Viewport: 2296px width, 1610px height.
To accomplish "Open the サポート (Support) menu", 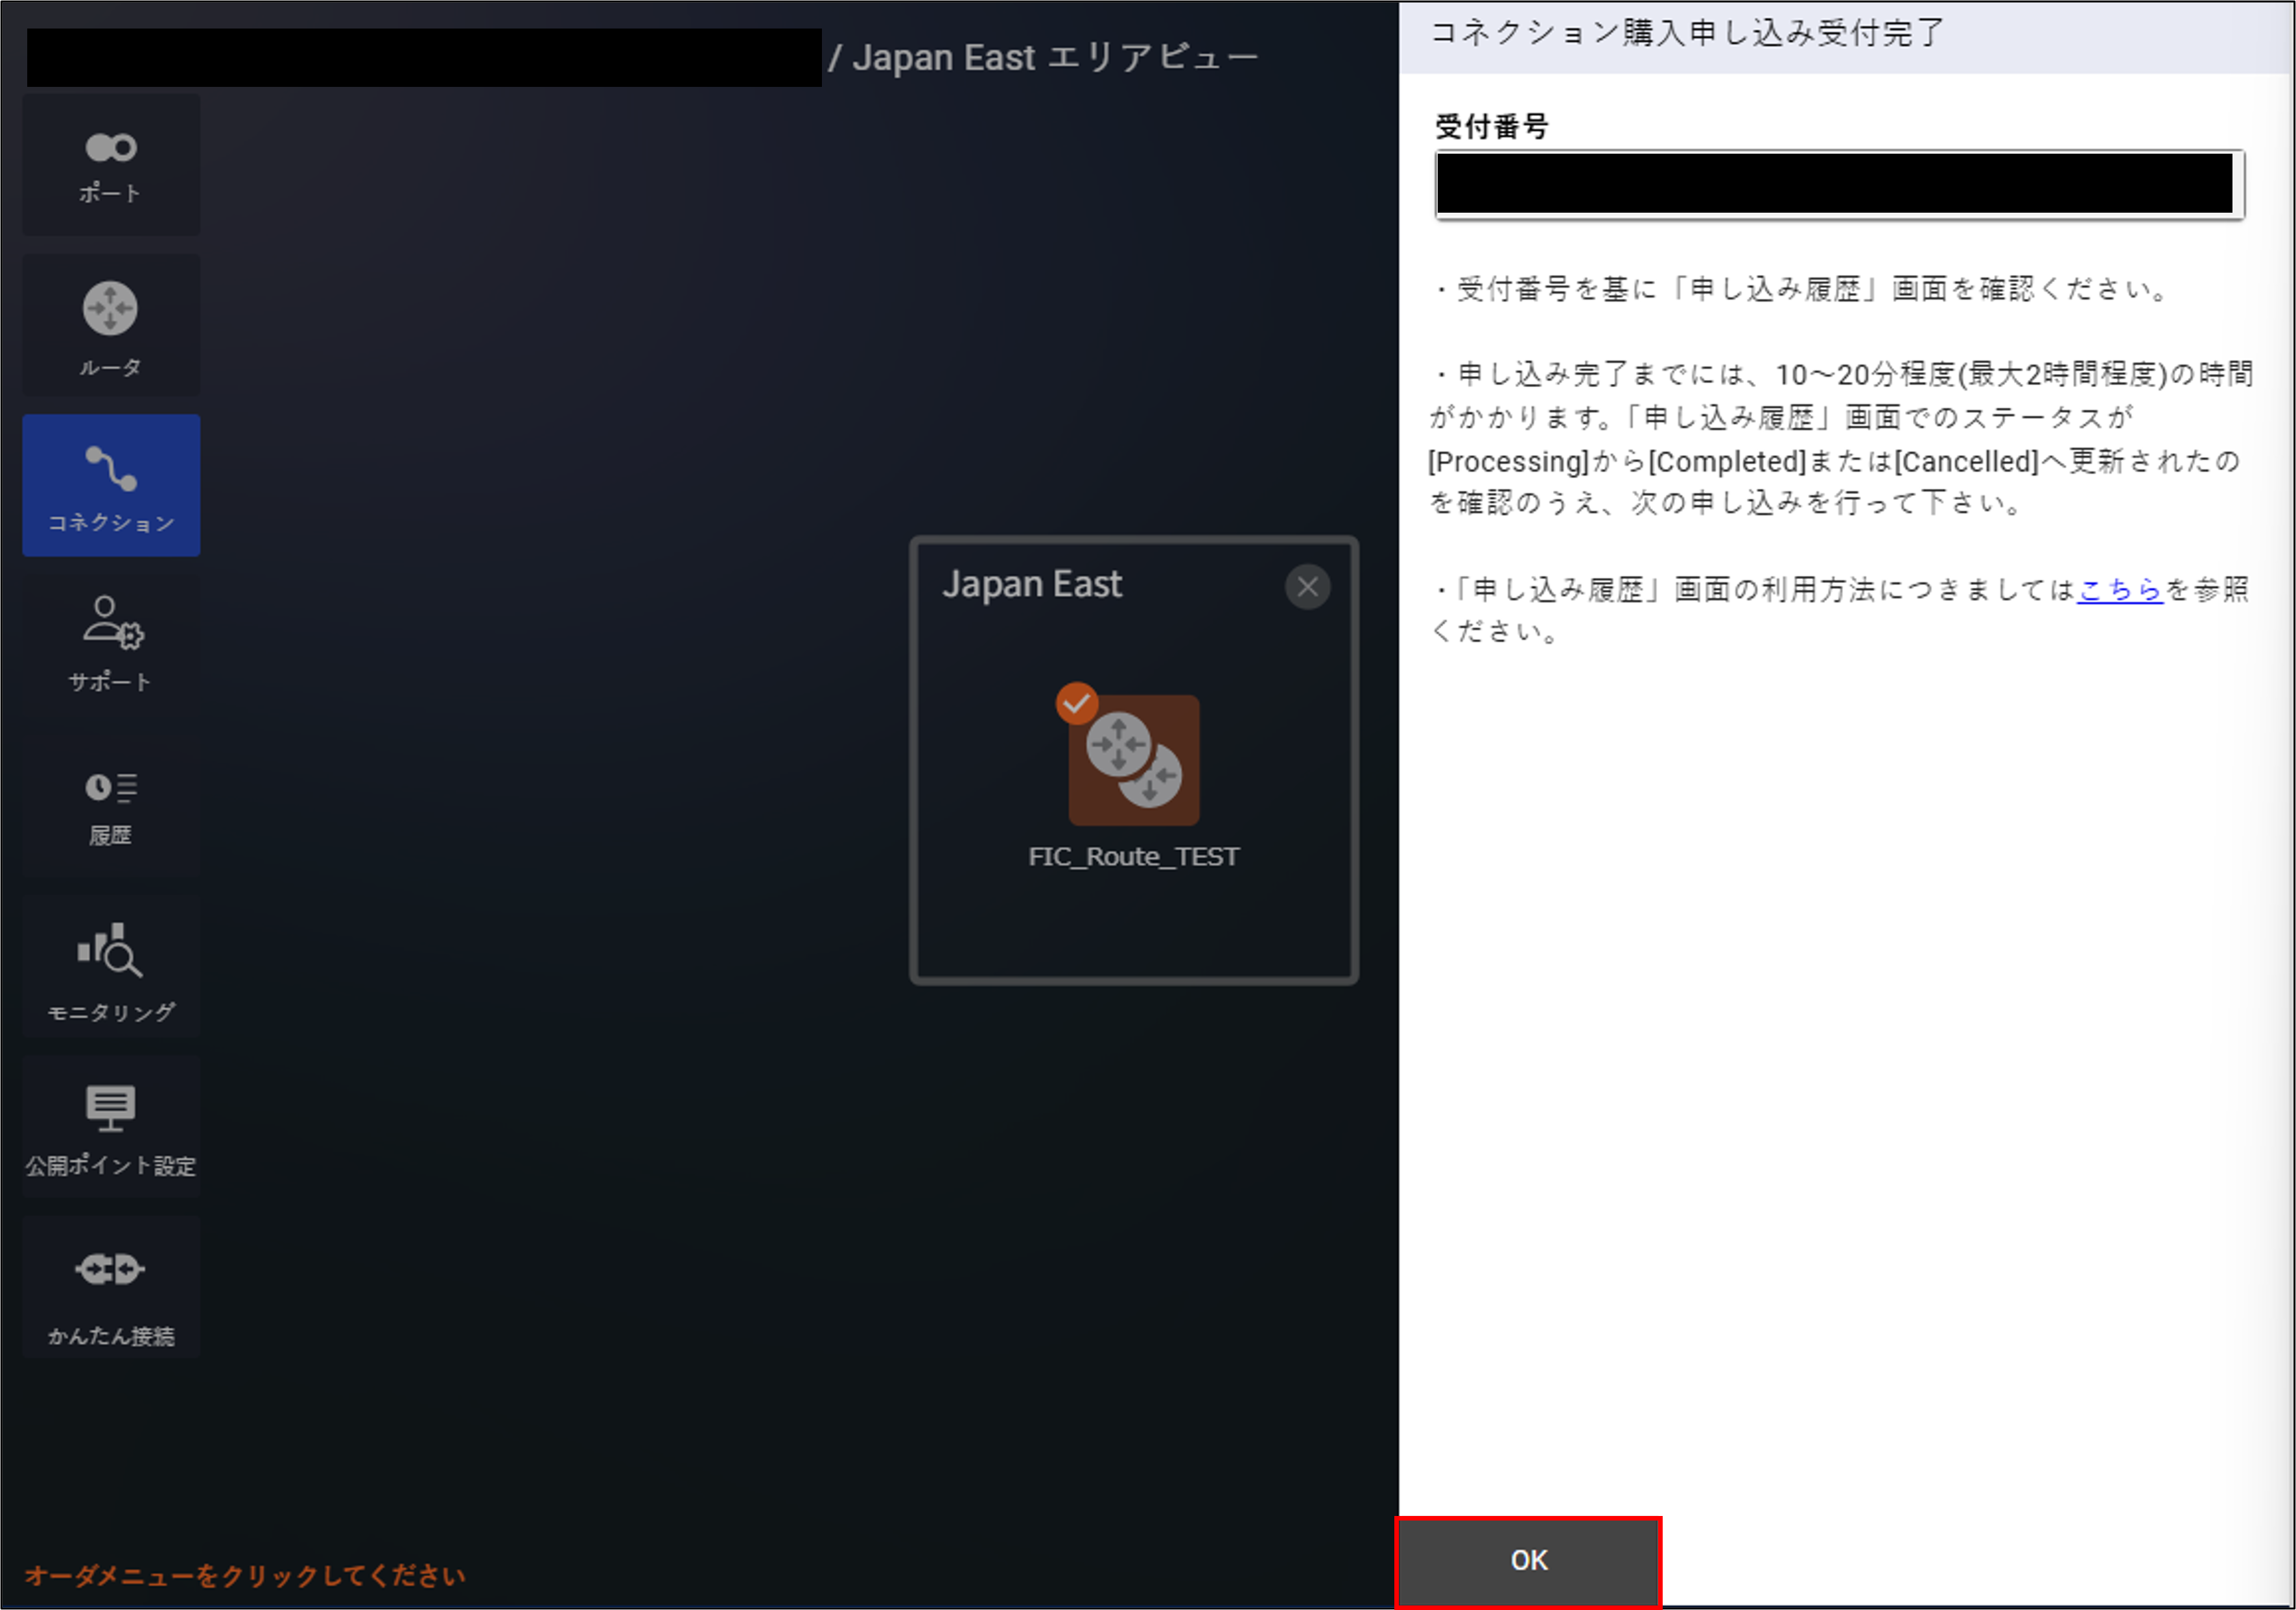I will tap(111, 645).
